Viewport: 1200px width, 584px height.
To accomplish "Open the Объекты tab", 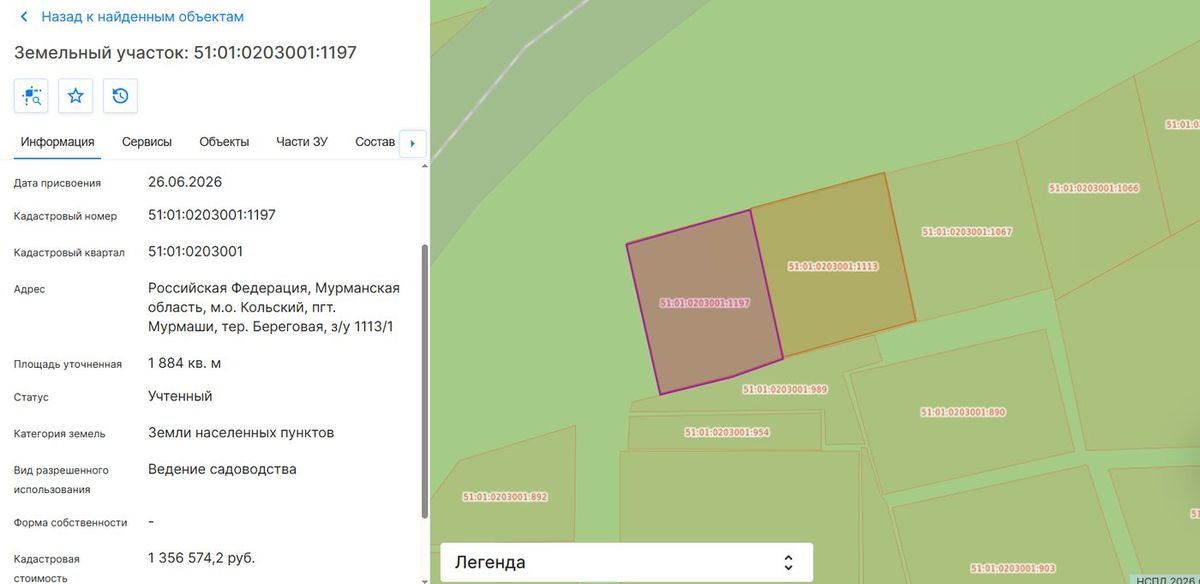I will pyautogui.click(x=224, y=142).
